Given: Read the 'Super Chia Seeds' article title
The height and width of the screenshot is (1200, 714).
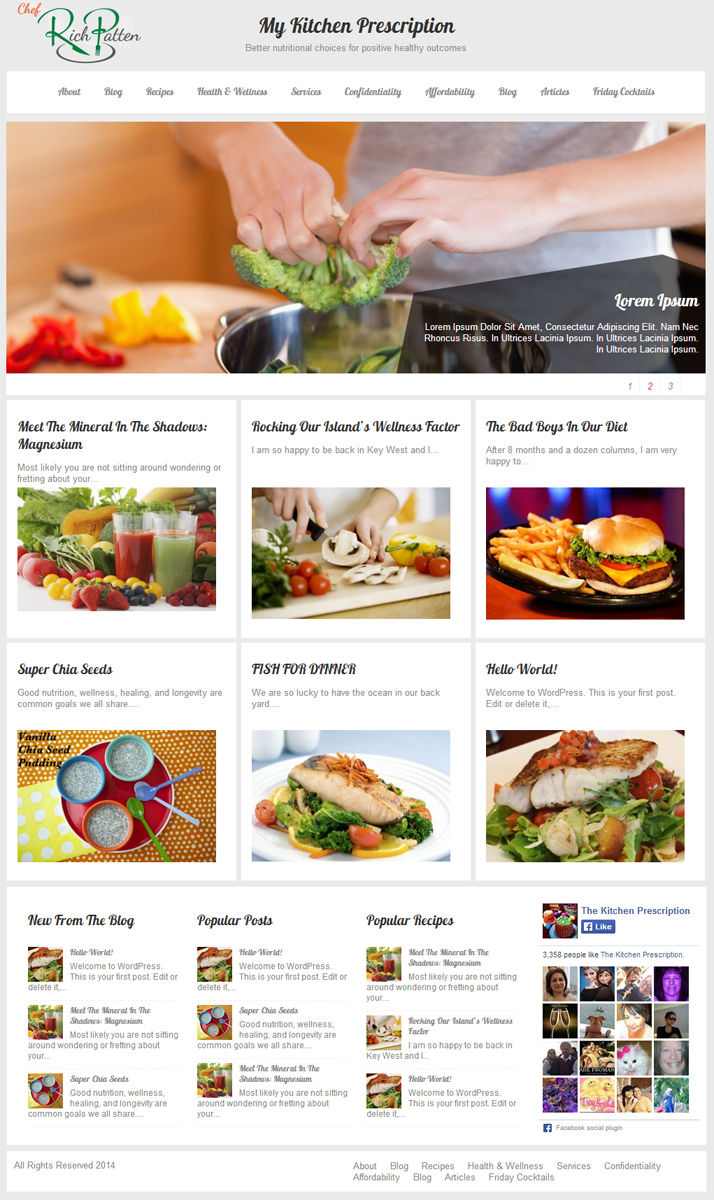Looking at the screenshot, I should click(65, 669).
